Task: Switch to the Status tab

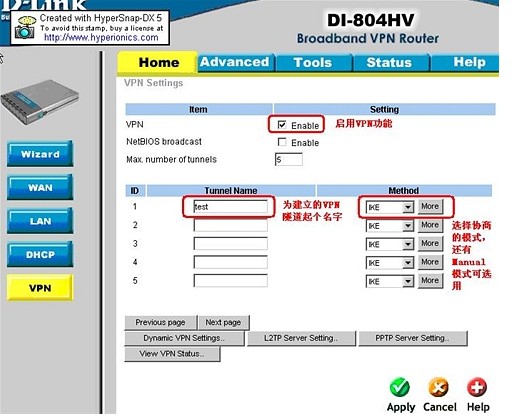Action: (x=390, y=62)
